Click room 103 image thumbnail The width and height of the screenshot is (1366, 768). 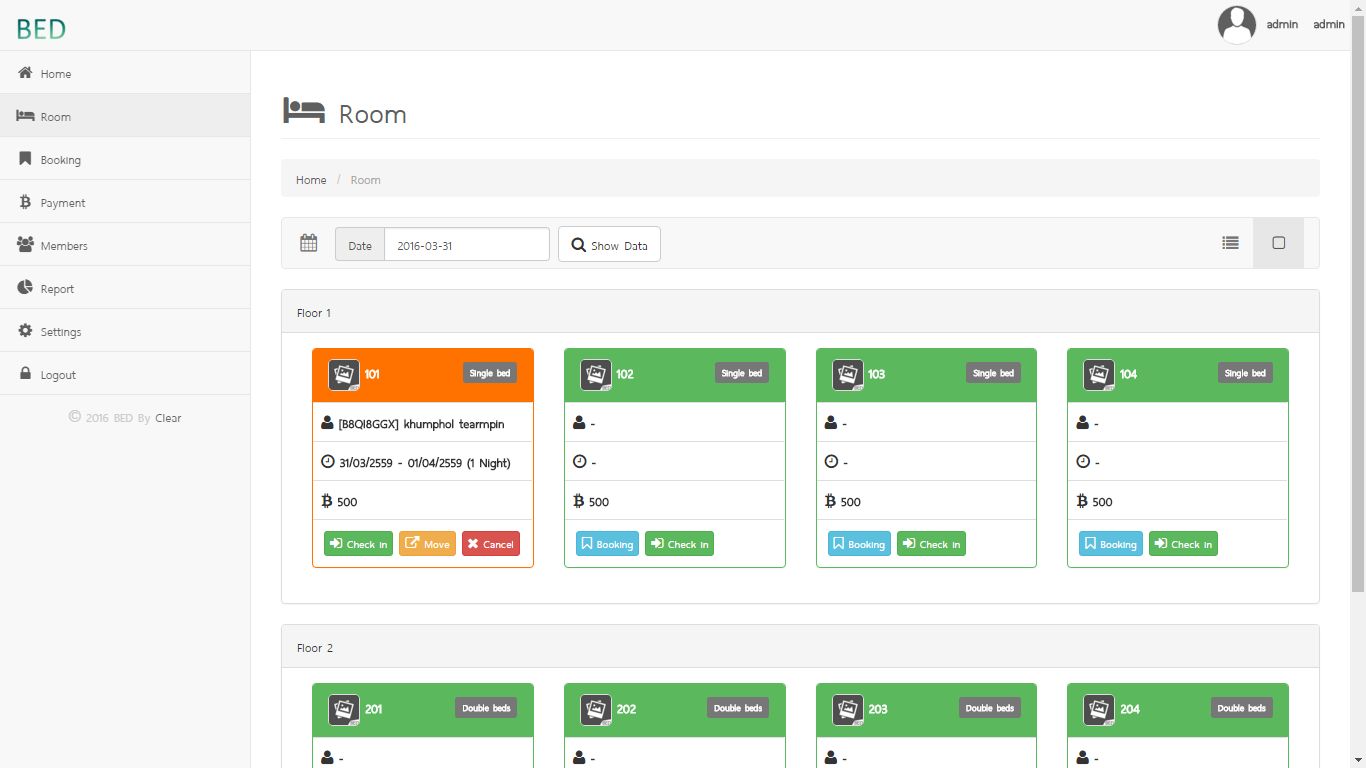[848, 375]
